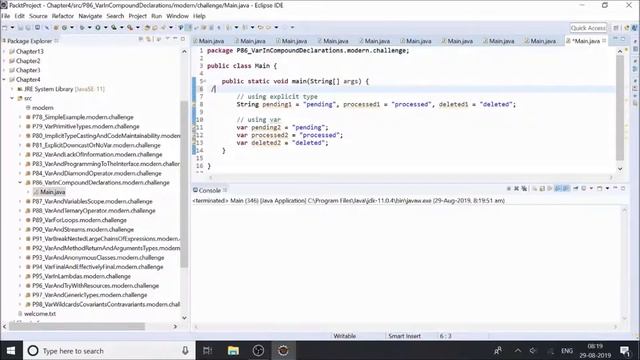Screen dimensions: 640x360
Task: Click the Terminate icon in Console toolbar
Action: click(x=509, y=189)
